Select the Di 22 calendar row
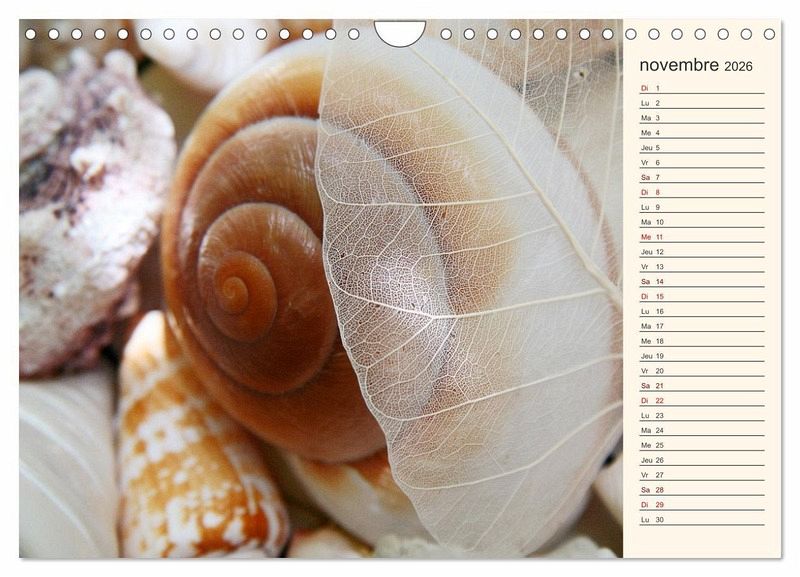 click(701, 400)
